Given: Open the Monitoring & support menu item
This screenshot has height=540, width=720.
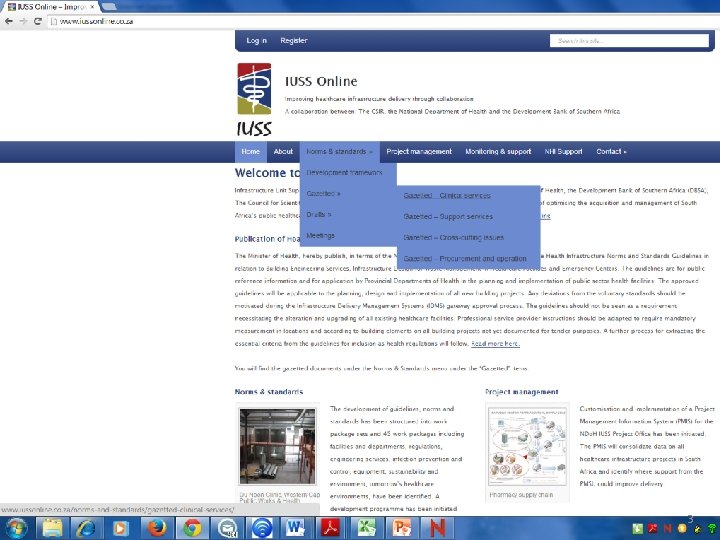Looking at the screenshot, I should coord(498,152).
